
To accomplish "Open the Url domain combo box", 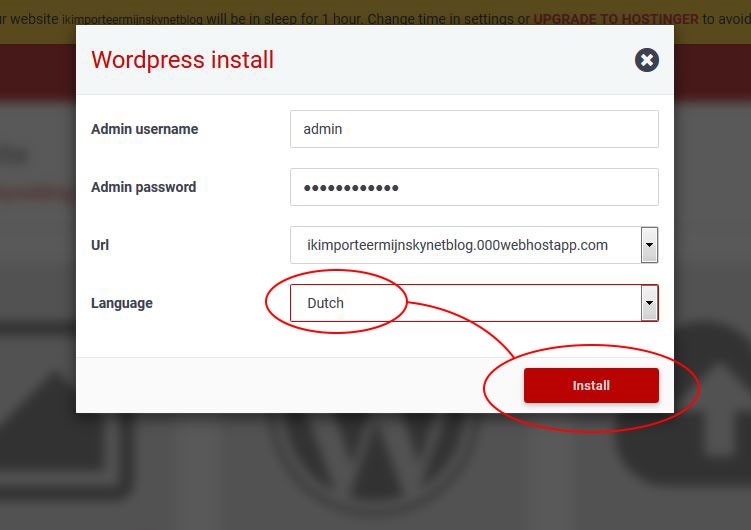I will (x=474, y=245).
